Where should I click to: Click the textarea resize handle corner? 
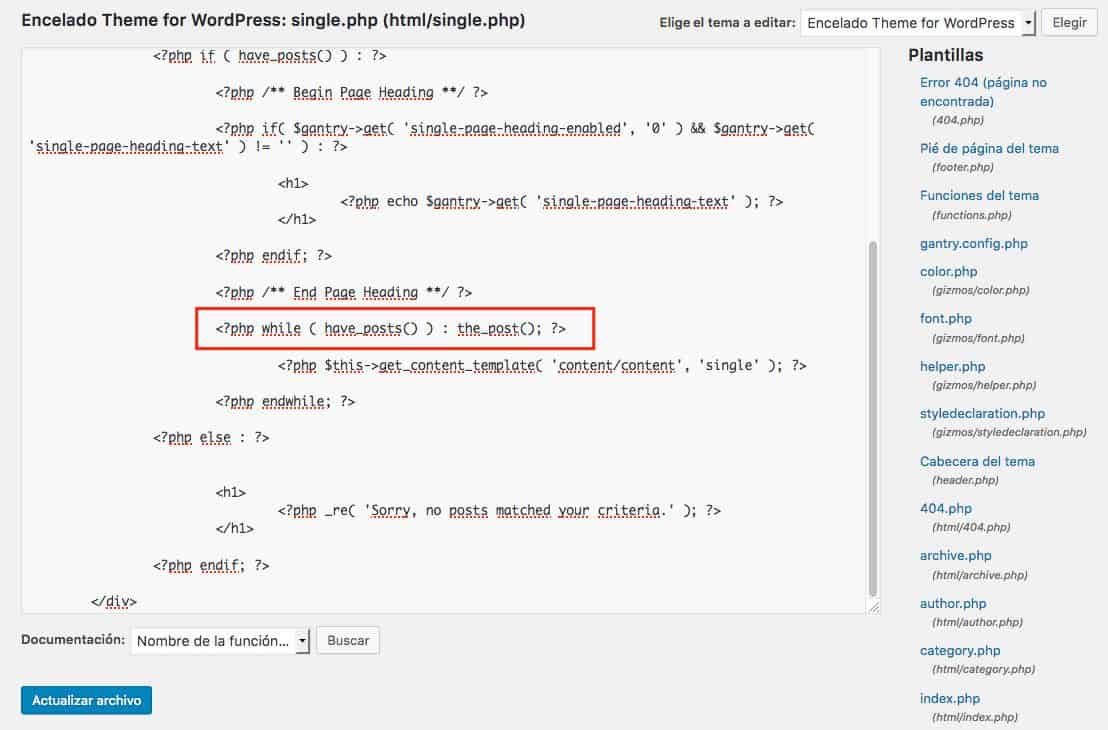pyautogui.click(x=874, y=607)
